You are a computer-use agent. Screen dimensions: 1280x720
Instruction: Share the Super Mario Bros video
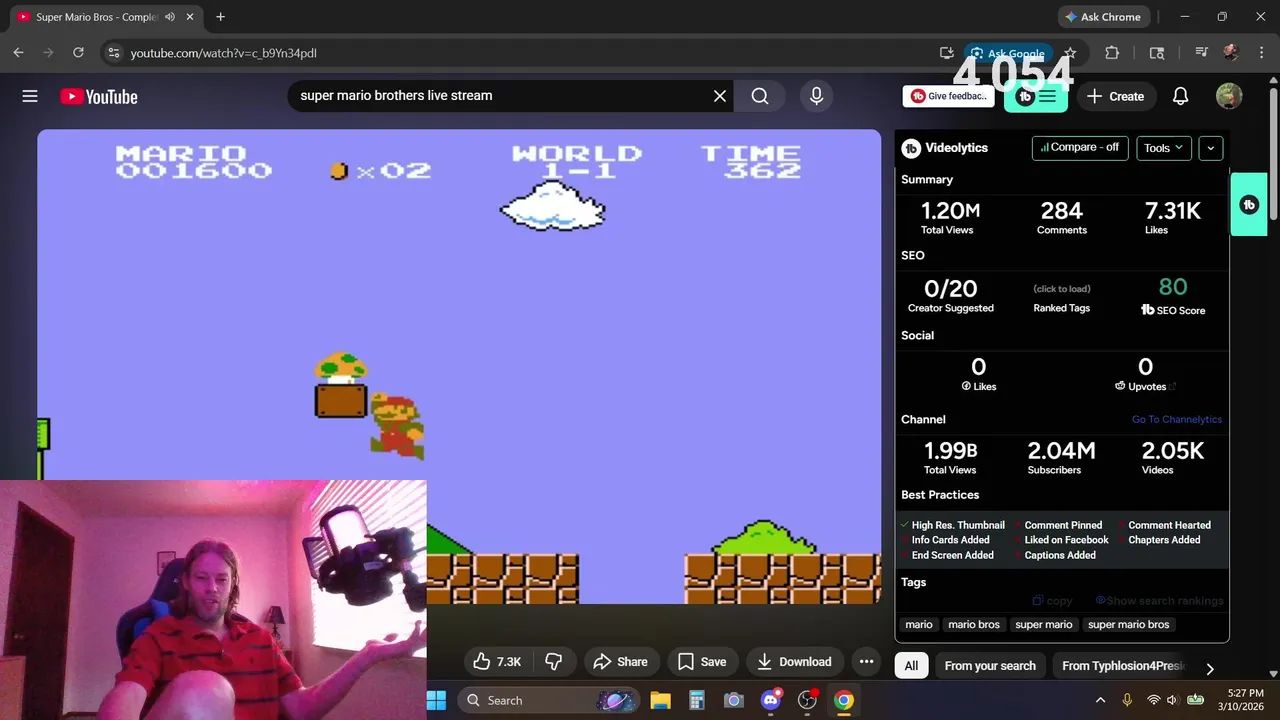point(620,662)
